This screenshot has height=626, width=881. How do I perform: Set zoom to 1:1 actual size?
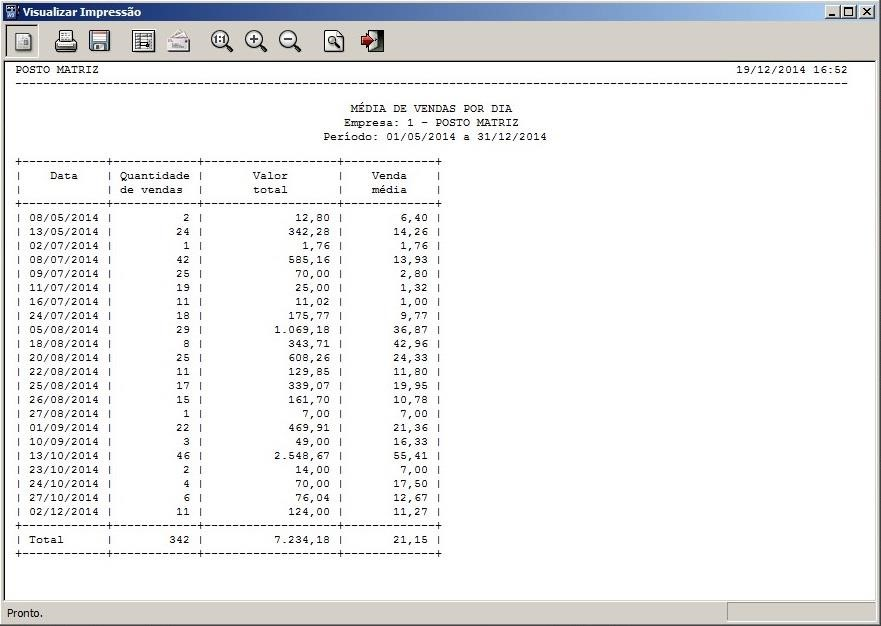tap(221, 41)
